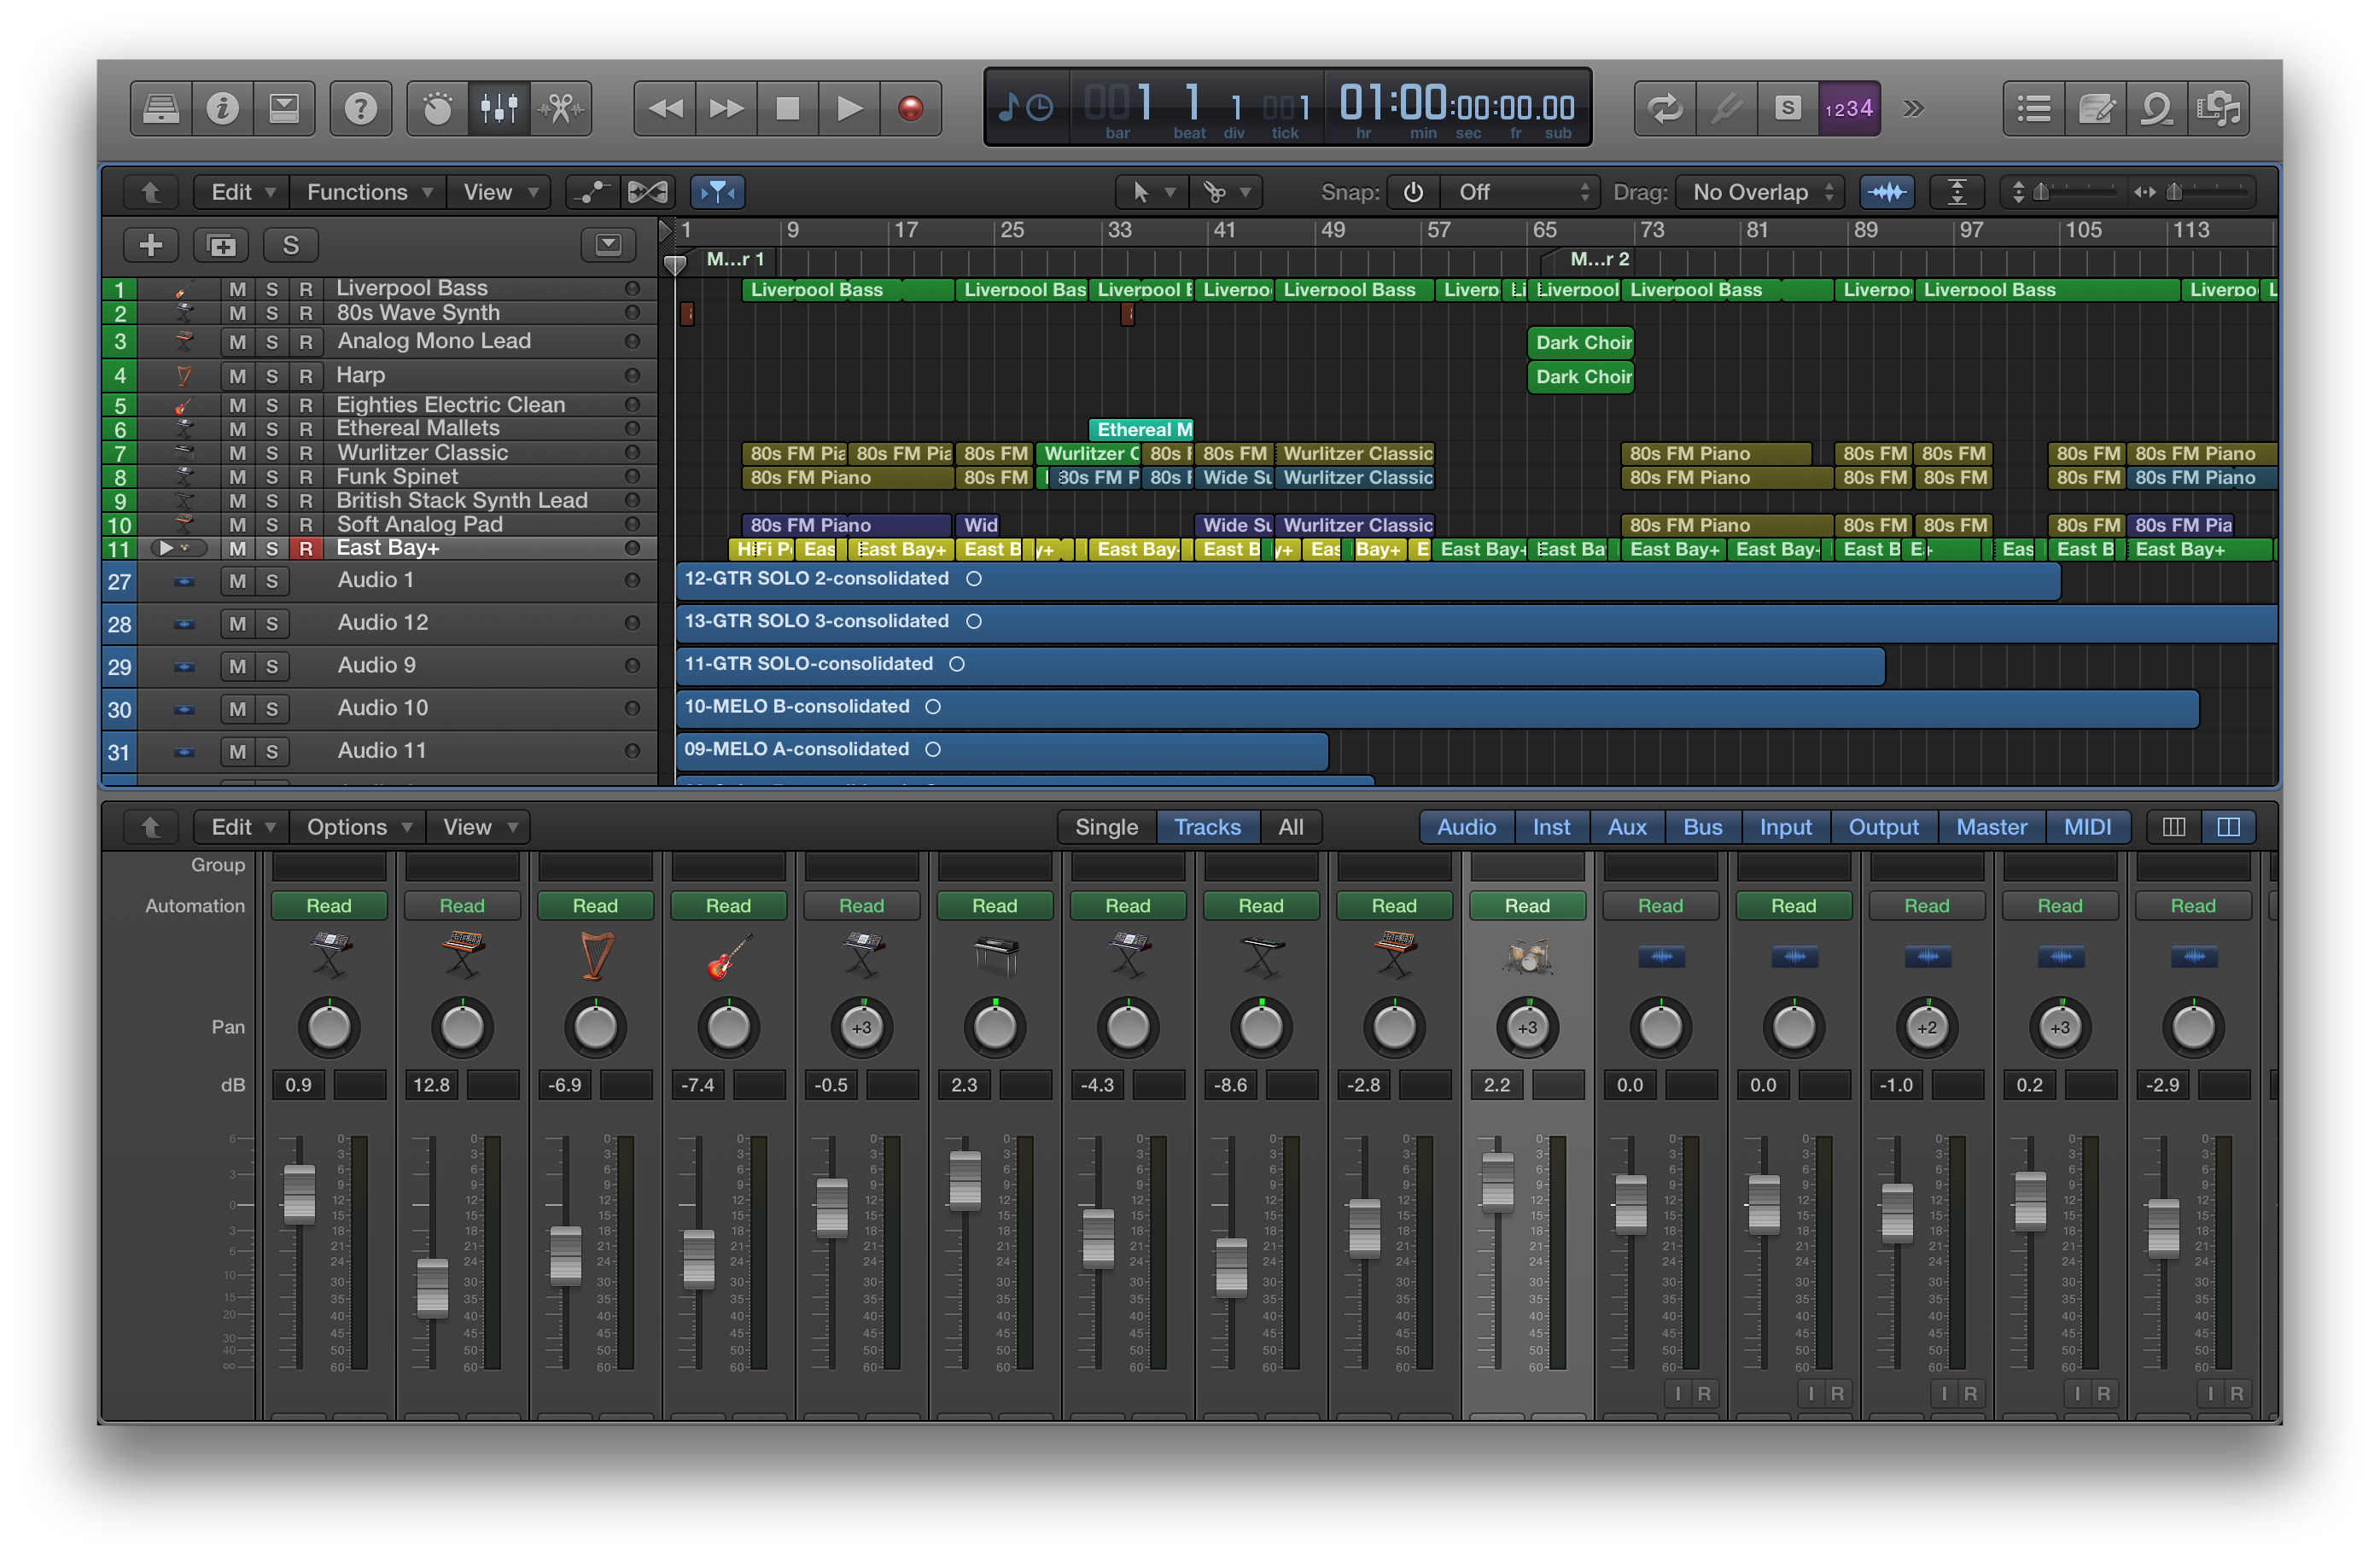2380x1560 pixels.
Task: Click the add track plus button
Action: (x=151, y=245)
